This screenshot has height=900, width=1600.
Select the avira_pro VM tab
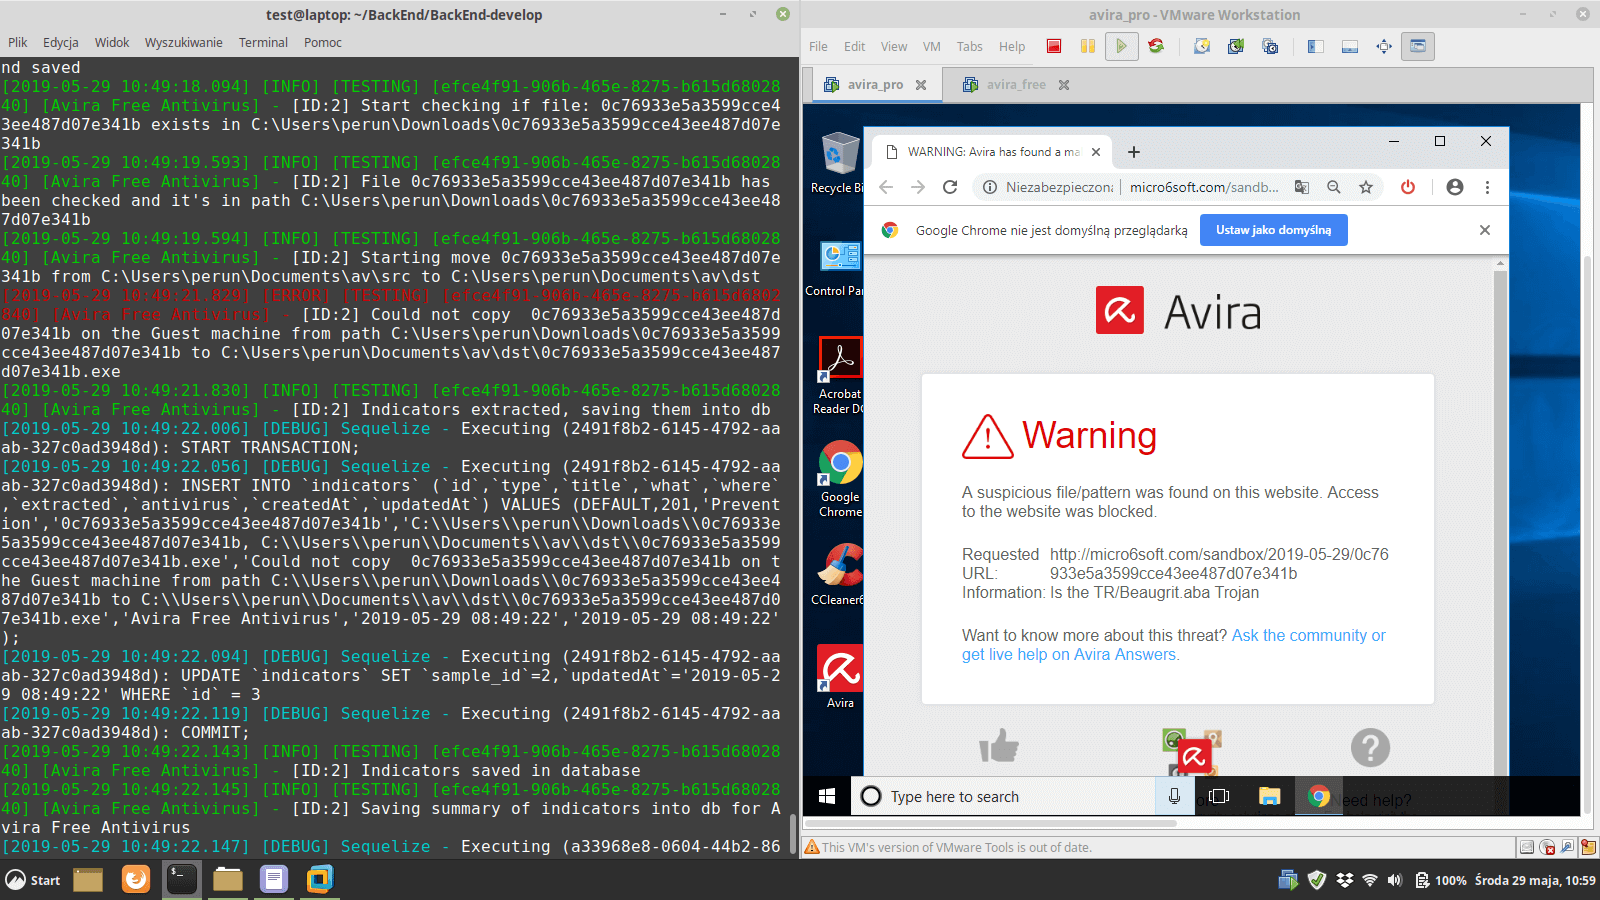pos(875,85)
